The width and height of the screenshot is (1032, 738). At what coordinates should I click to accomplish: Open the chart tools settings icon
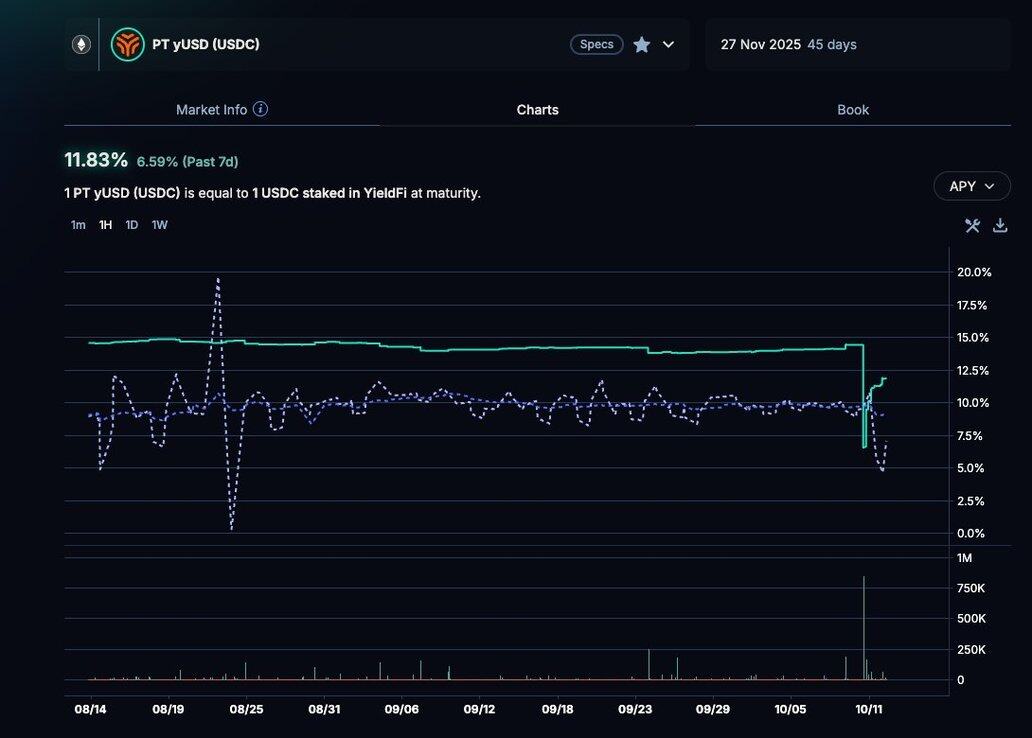click(972, 225)
